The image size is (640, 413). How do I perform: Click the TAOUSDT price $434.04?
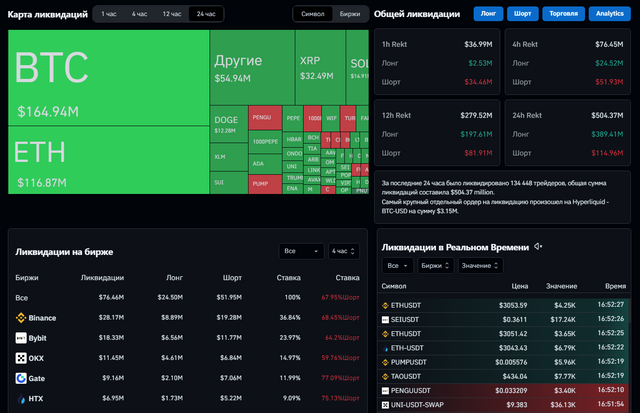pos(515,376)
